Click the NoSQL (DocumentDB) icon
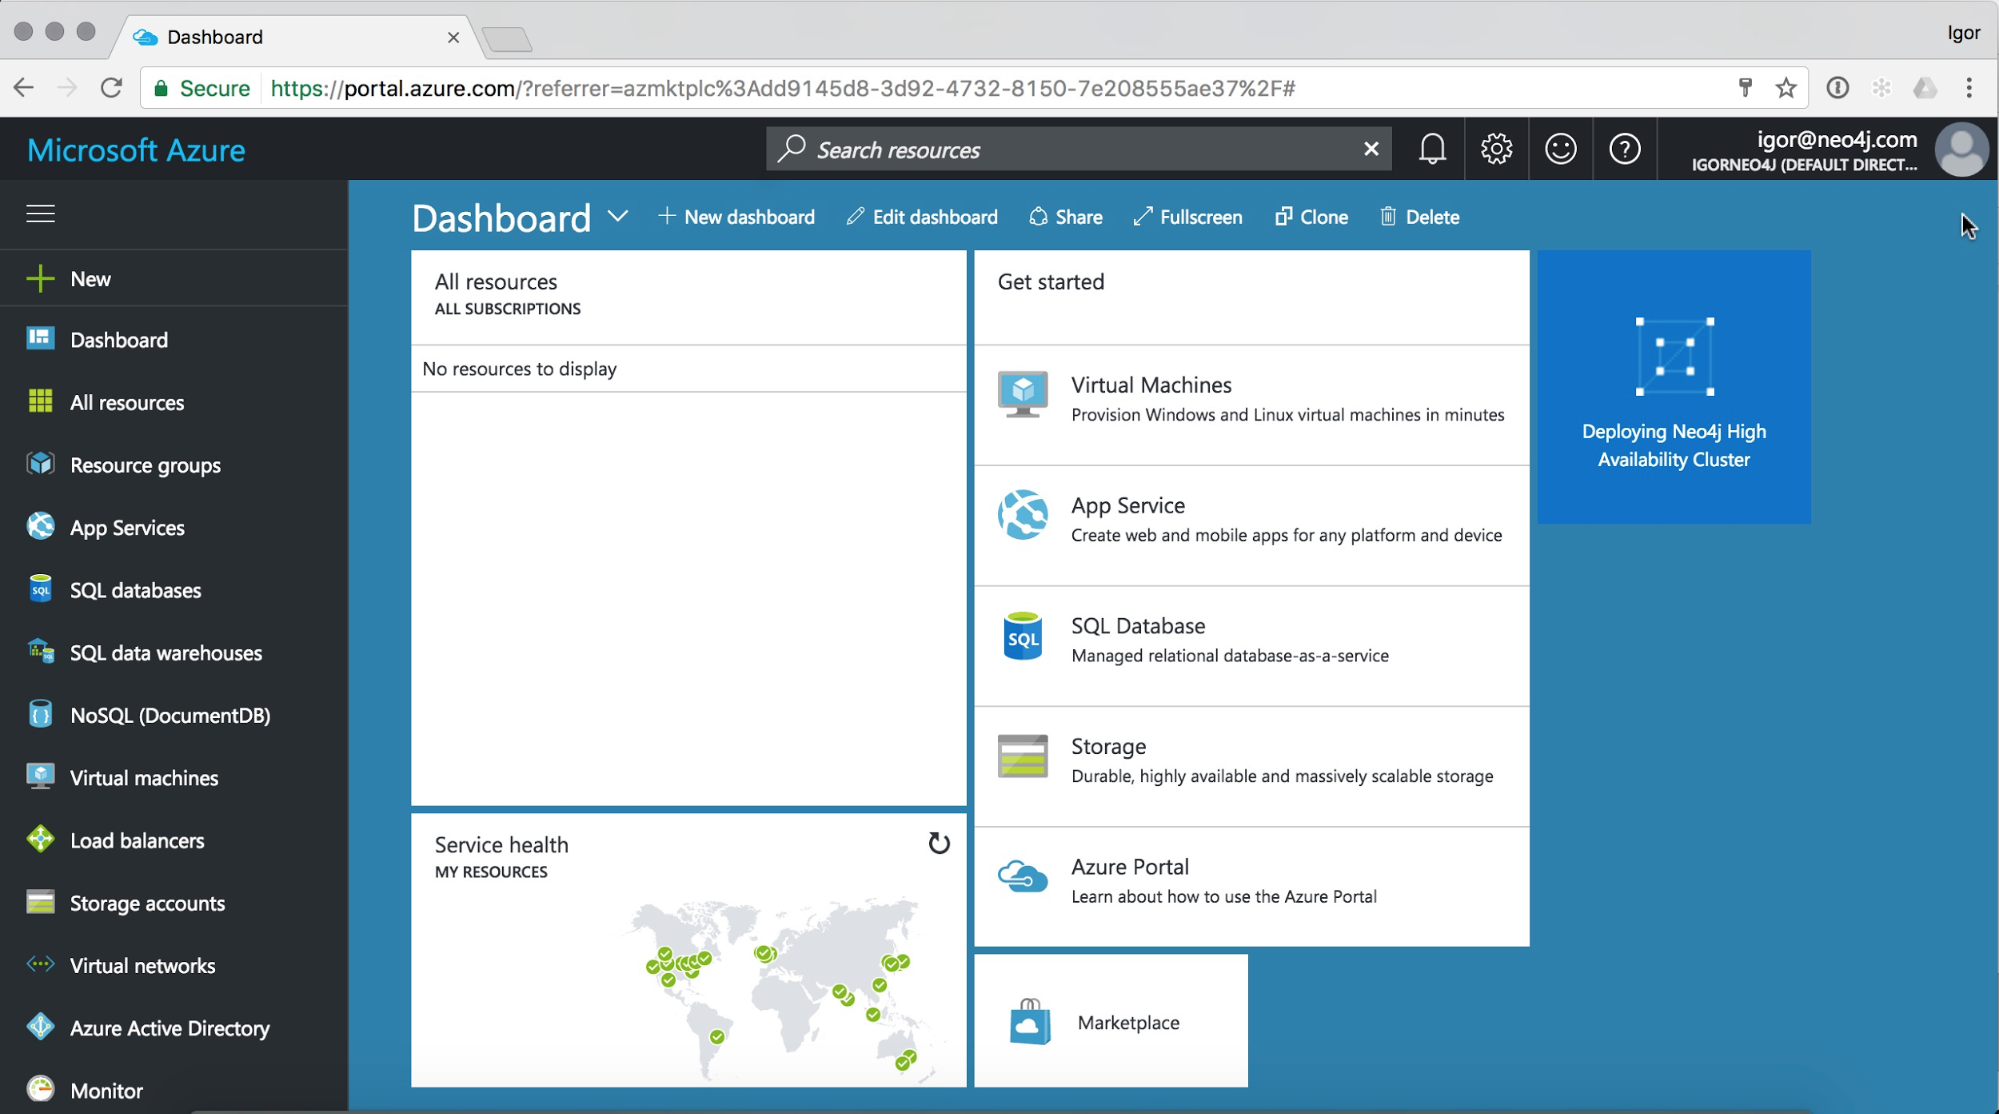The image size is (1999, 1114). tap(40, 715)
